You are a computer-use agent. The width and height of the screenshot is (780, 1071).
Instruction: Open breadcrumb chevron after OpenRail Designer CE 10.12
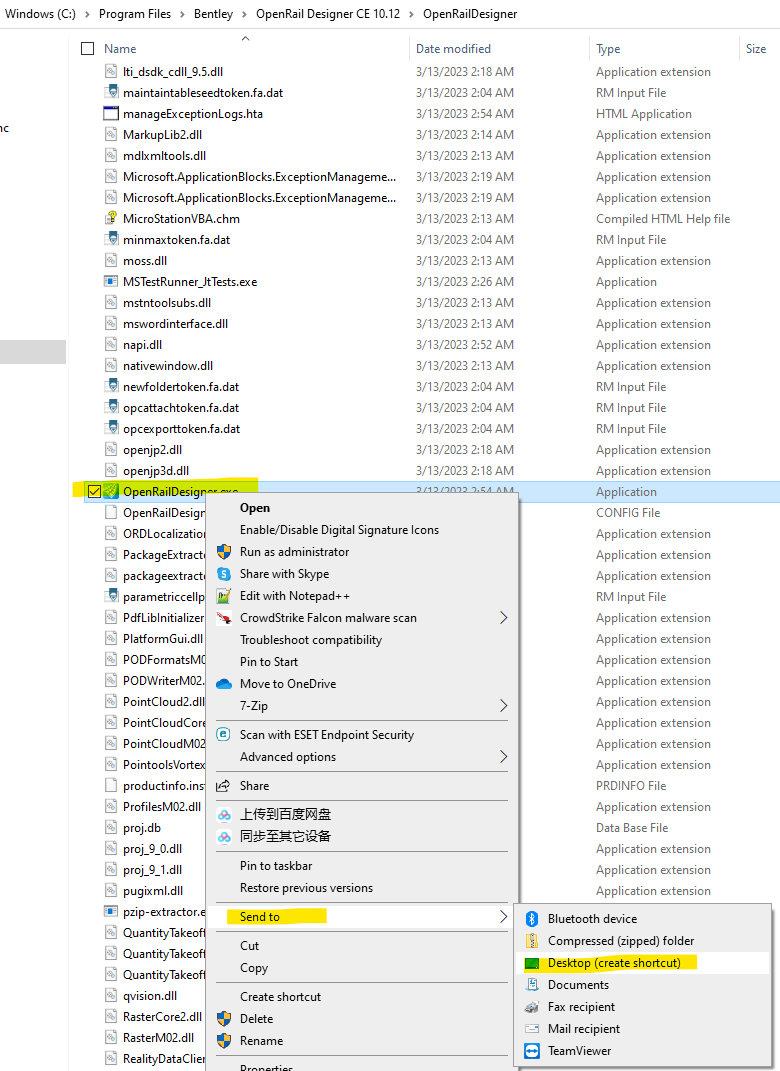[412, 14]
